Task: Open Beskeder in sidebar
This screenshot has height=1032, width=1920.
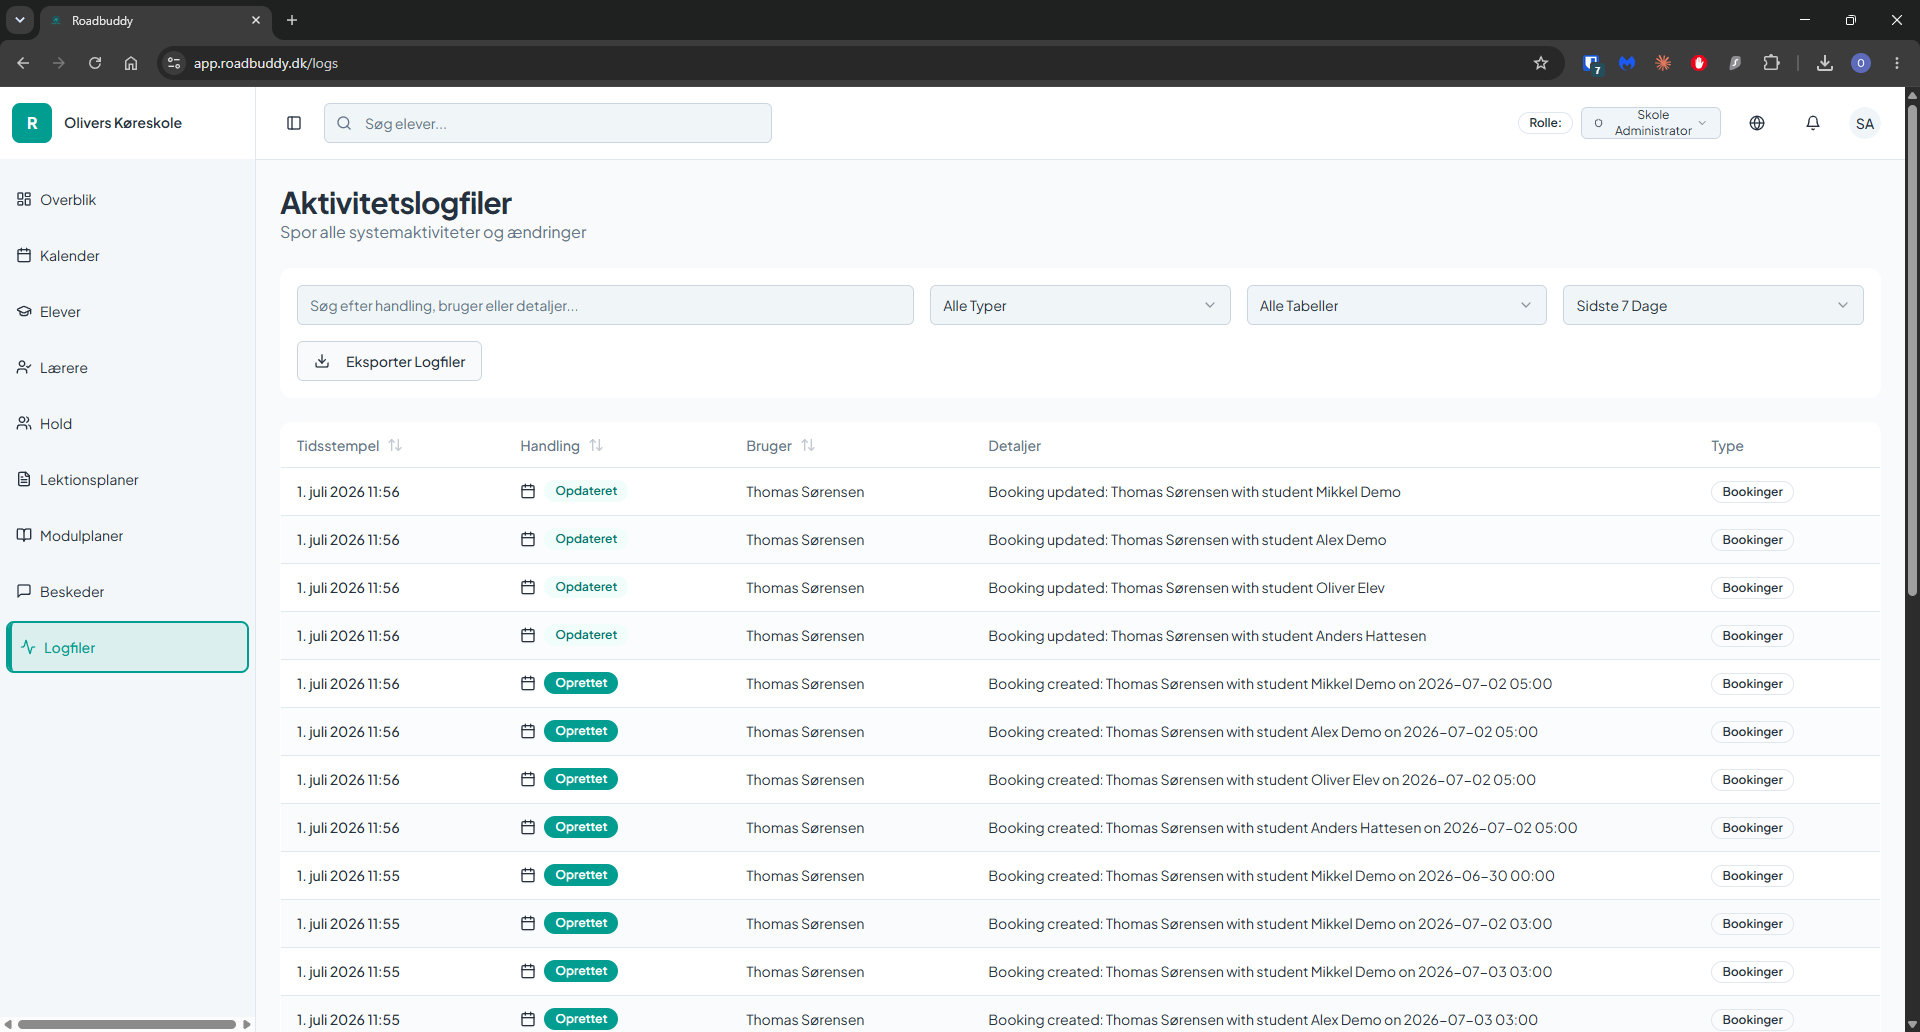Action: [x=127, y=591]
